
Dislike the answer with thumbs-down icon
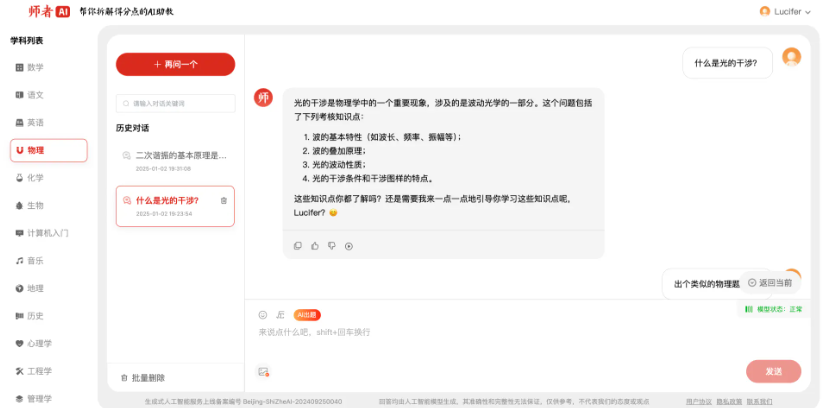tap(332, 246)
